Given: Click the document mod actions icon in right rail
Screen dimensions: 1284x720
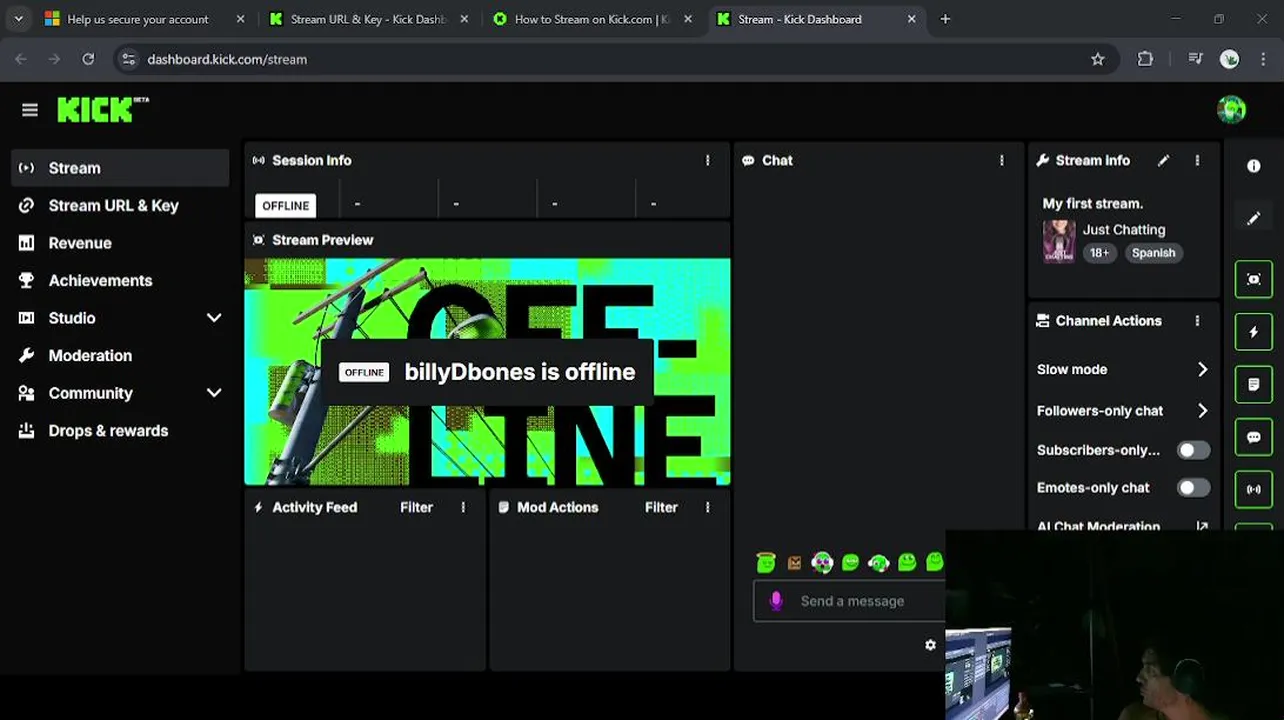Looking at the screenshot, I should pyautogui.click(x=1253, y=385).
